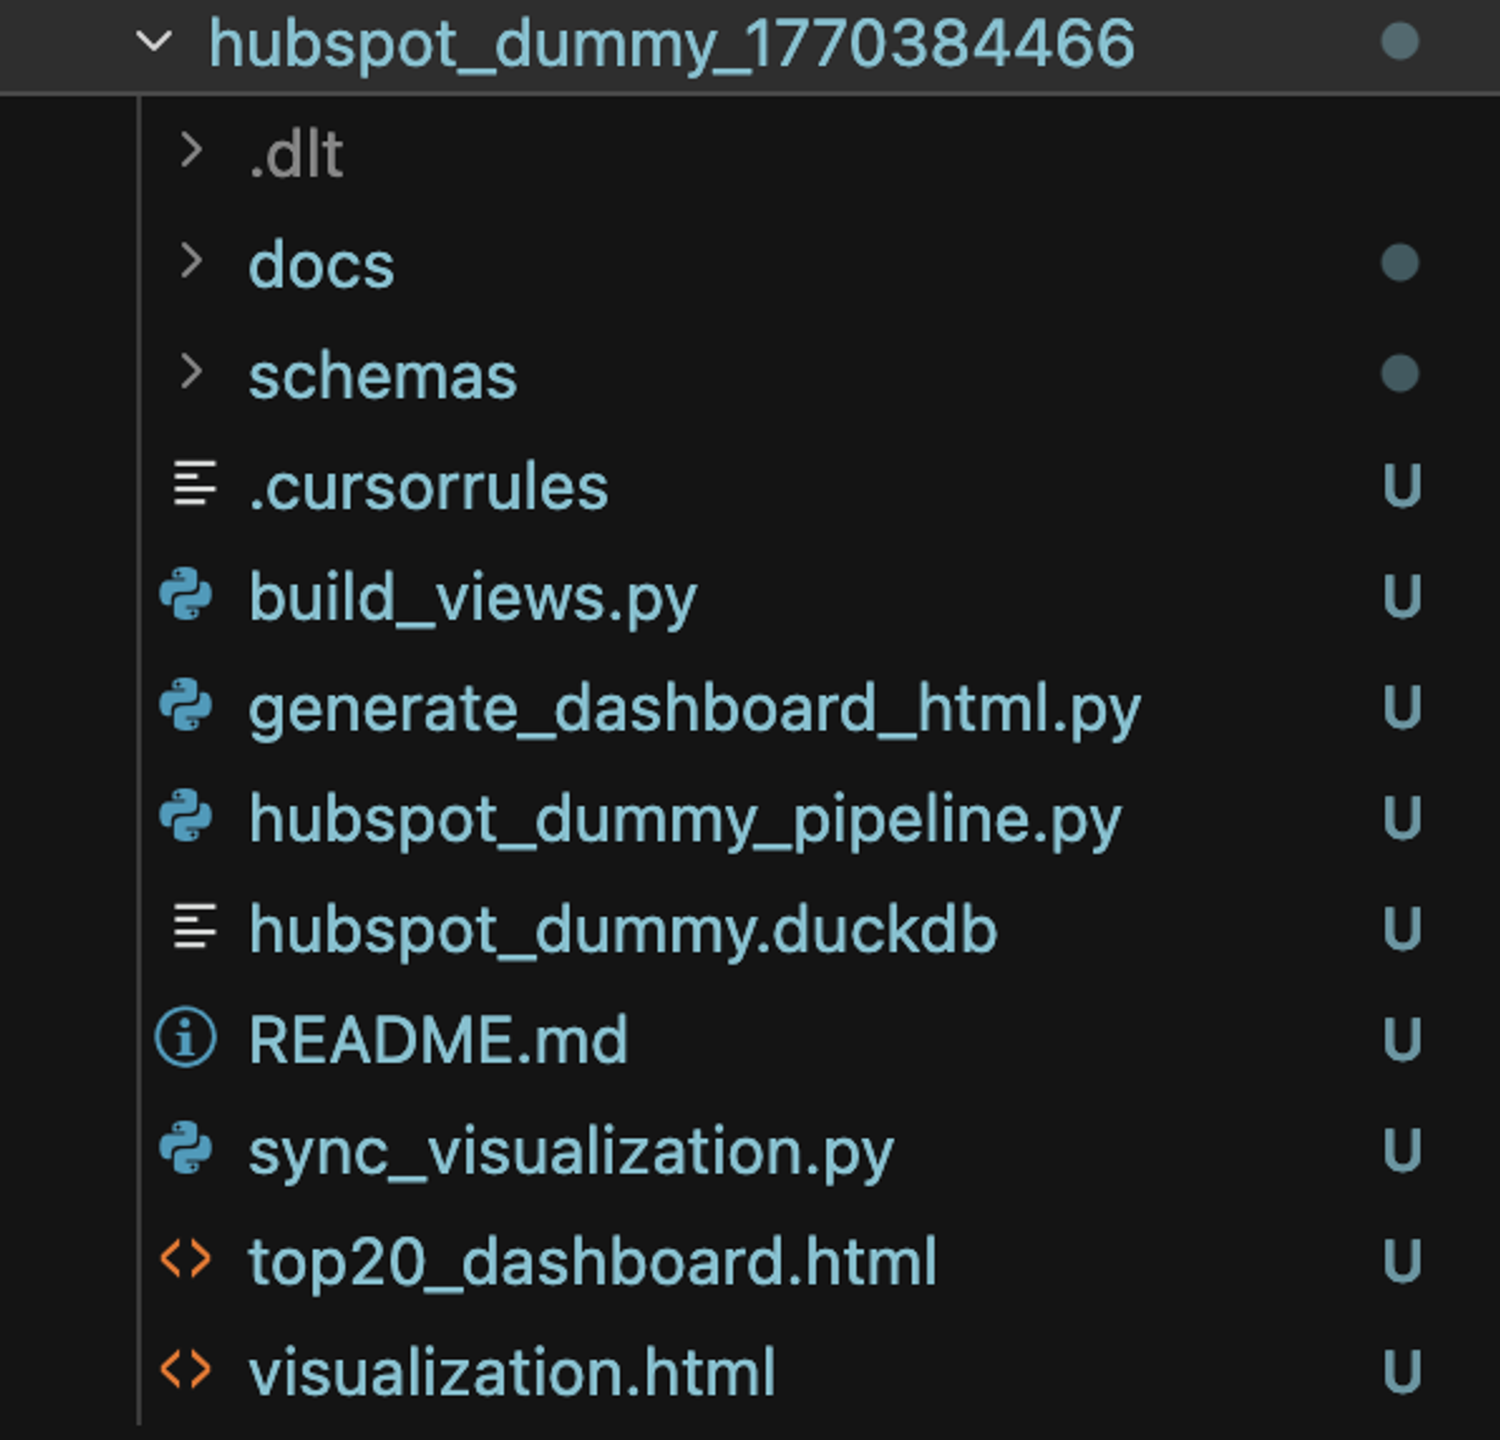1500x1440 pixels.
Task: Click the Python icon beside generate_dashboard_html.py
Action: click(186, 706)
